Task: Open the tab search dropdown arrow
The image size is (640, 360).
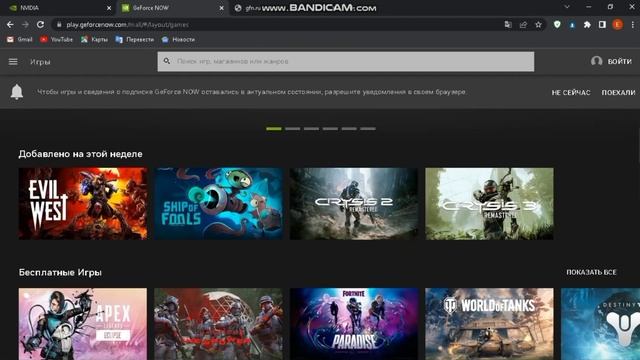Action: pyautogui.click(x=567, y=7)
